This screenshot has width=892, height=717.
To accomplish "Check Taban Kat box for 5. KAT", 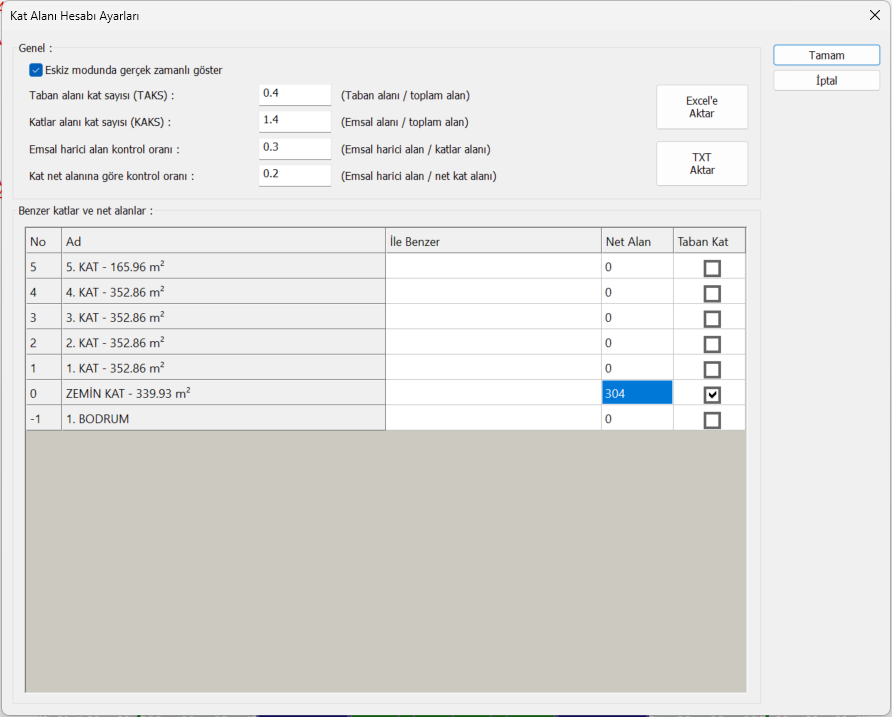I will [x=712, y=268].
